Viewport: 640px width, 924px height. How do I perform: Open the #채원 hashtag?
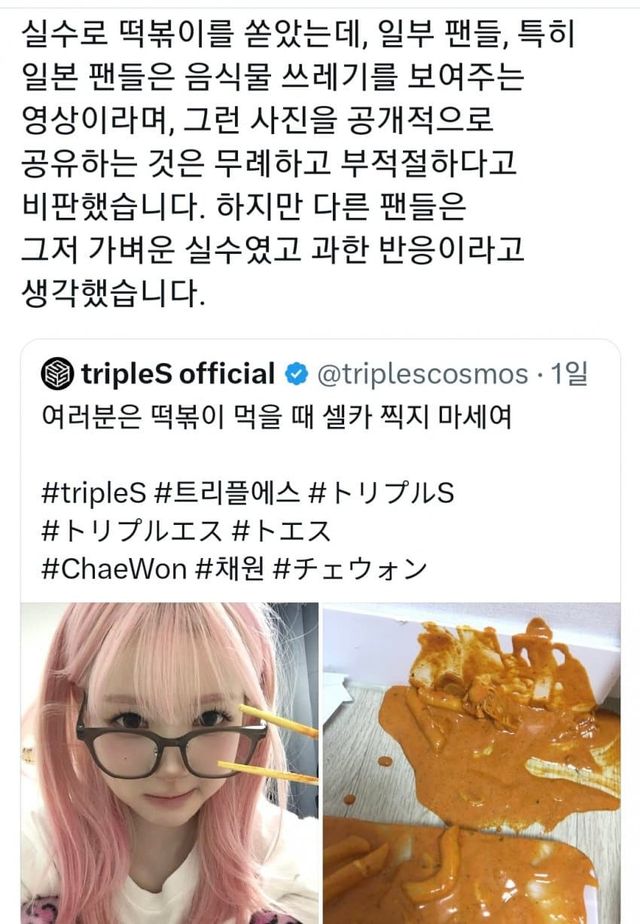230,569
